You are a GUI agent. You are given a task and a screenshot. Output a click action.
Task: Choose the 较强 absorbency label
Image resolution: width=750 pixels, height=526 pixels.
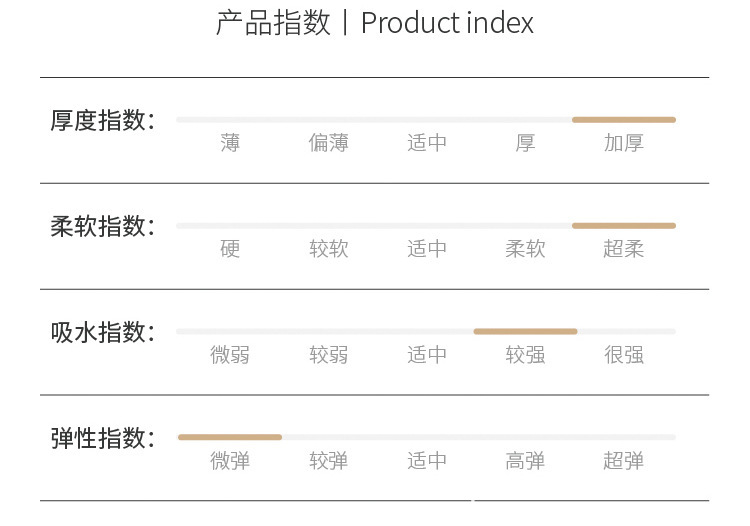(x=526, y=355)
